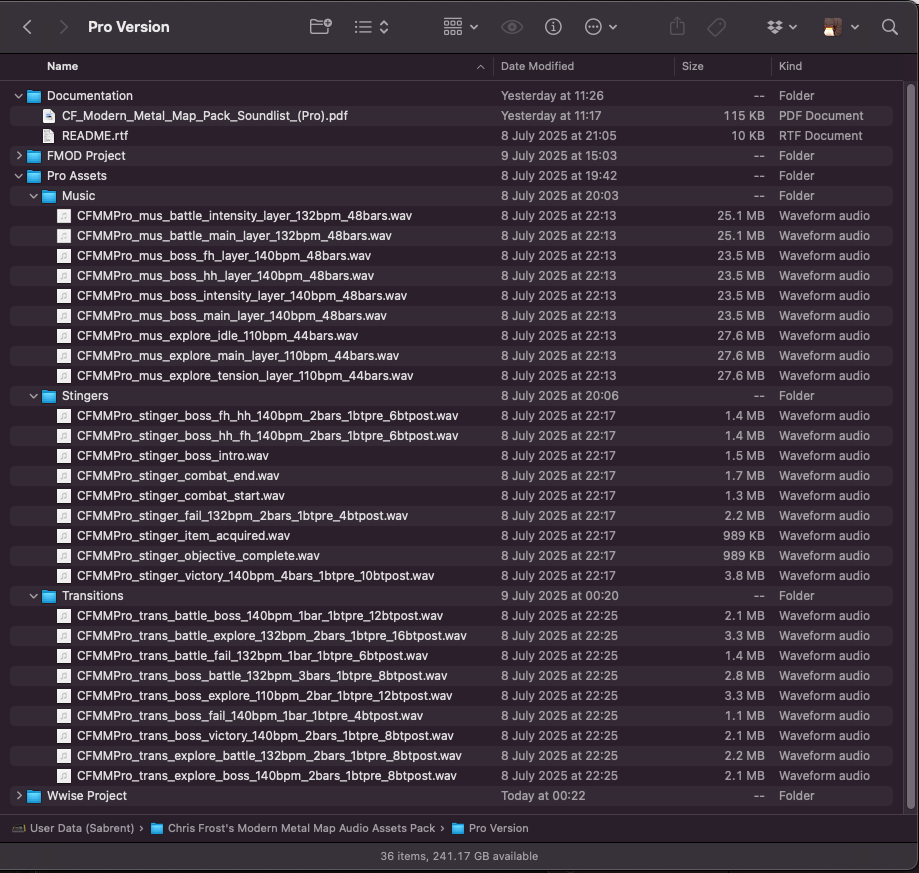
Task: Expand the Wwise Project folder
Action: click(19, 796)
